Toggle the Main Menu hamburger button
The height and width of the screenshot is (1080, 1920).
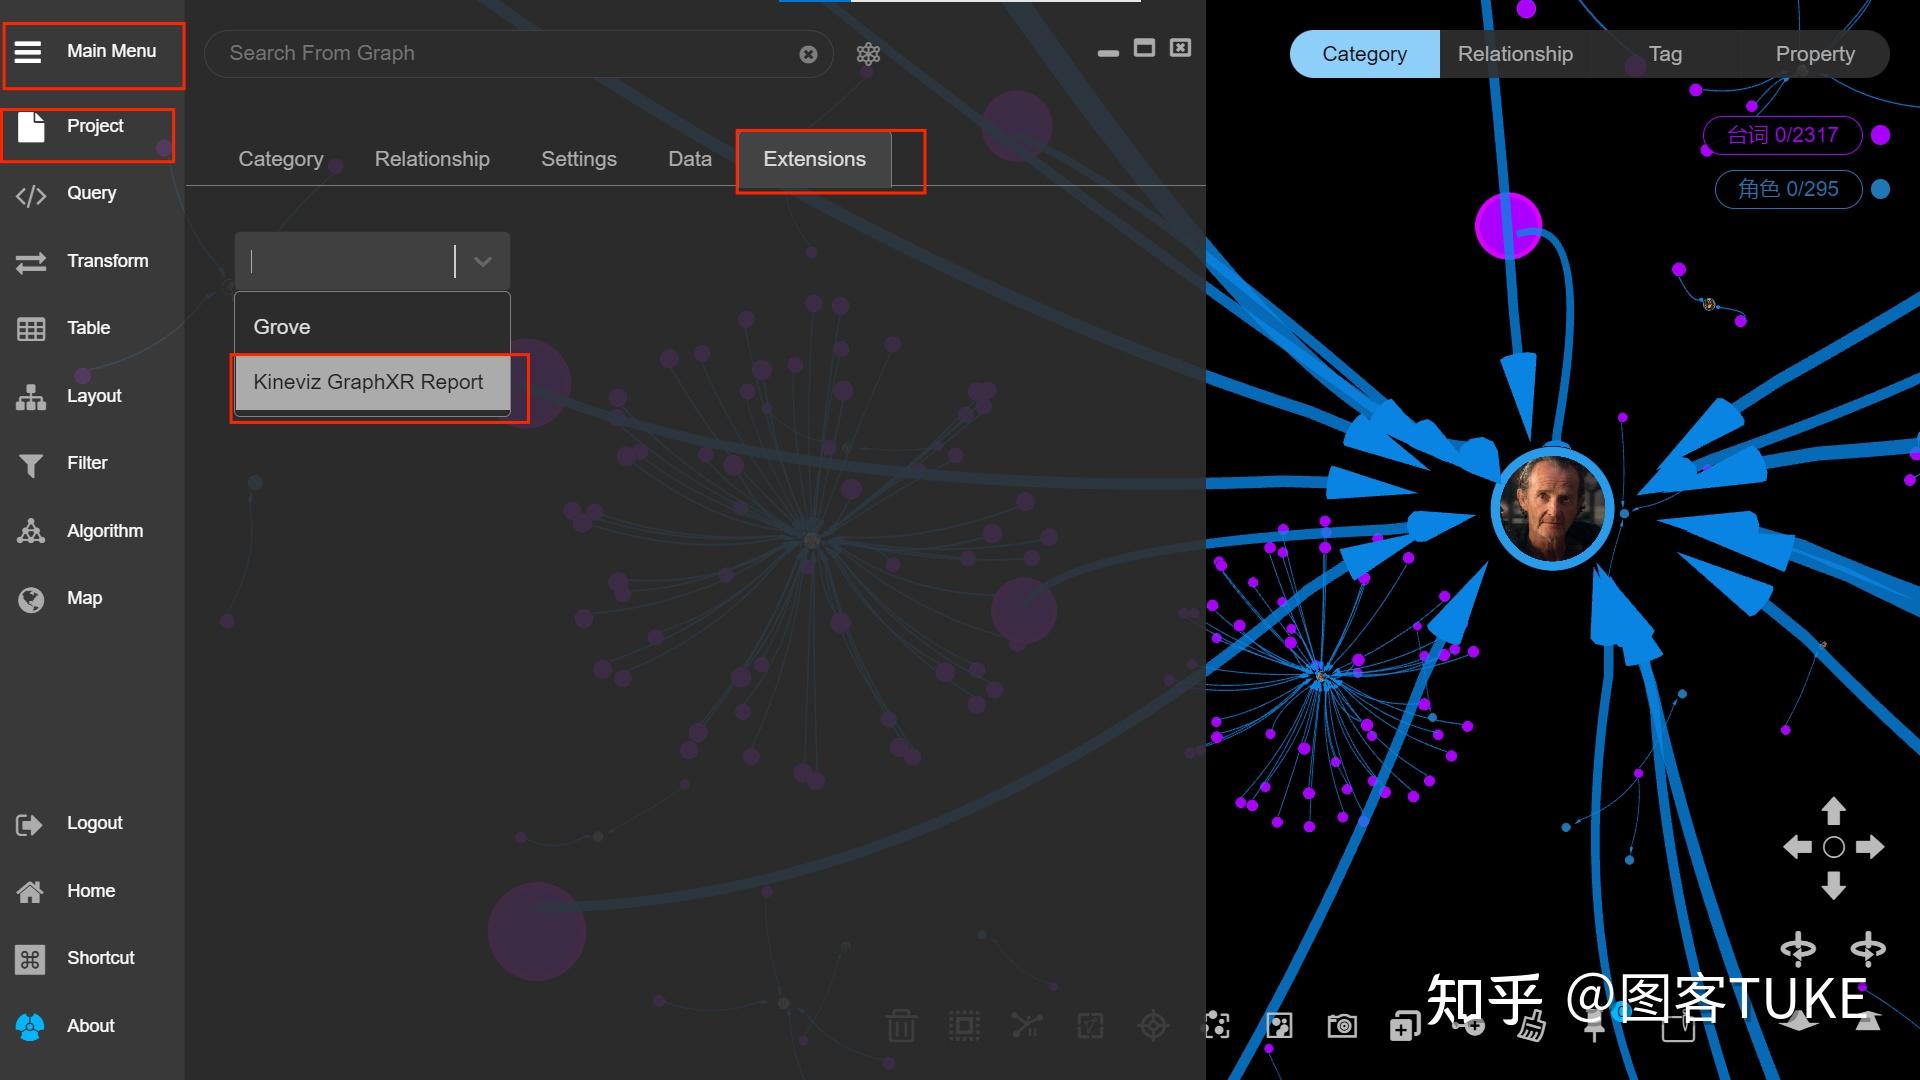(x=28, y=52)
